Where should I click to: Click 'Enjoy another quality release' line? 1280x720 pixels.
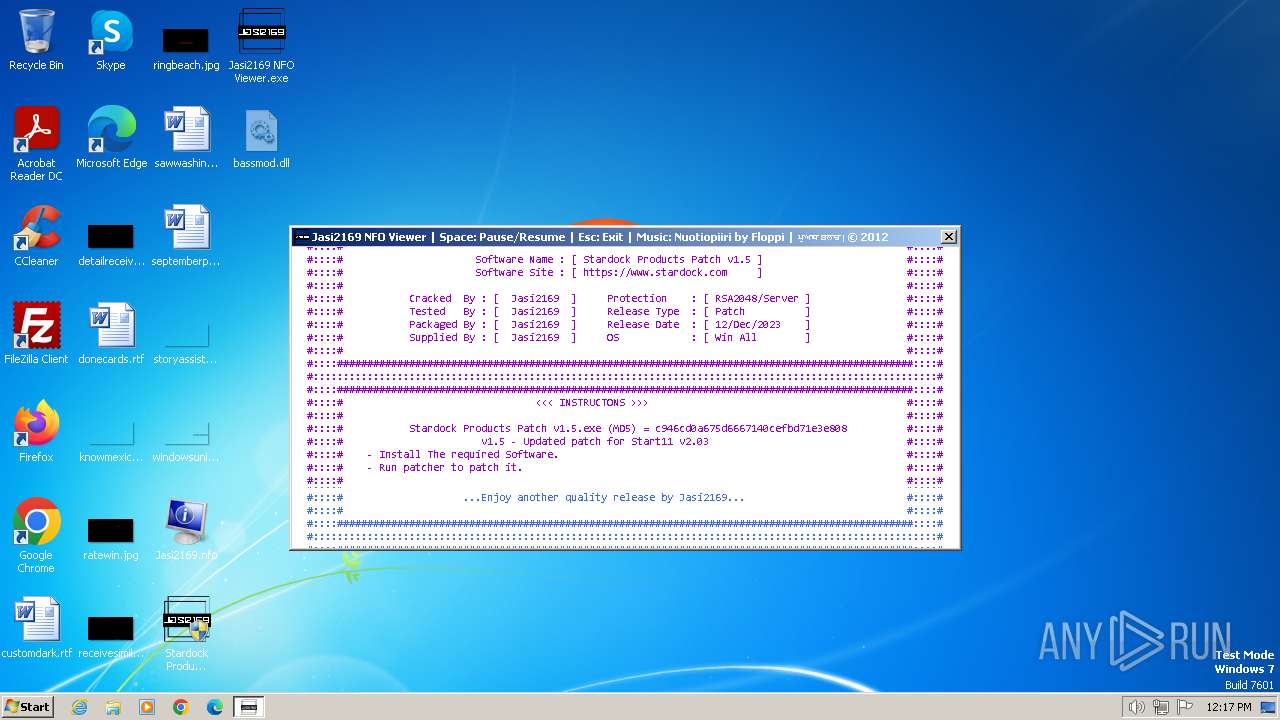point(604,497)
